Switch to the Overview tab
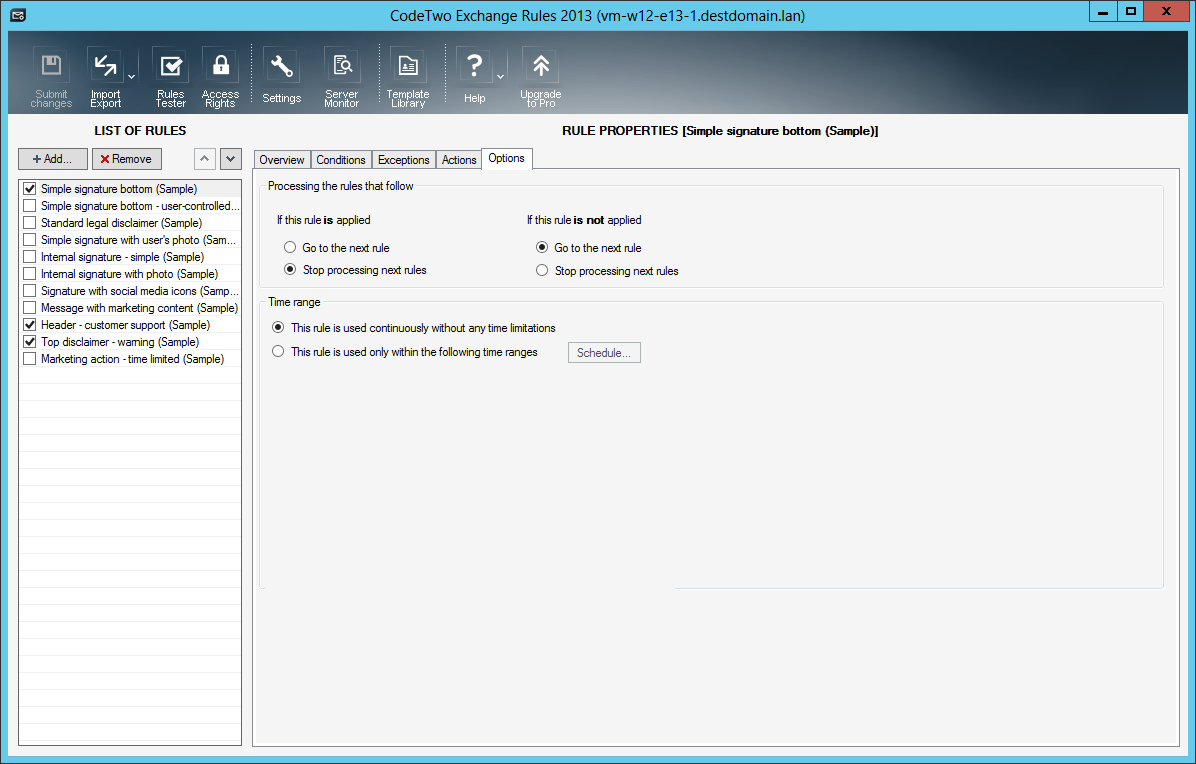The width and height of the screenshot is (1196, 764). pos(281,159)
